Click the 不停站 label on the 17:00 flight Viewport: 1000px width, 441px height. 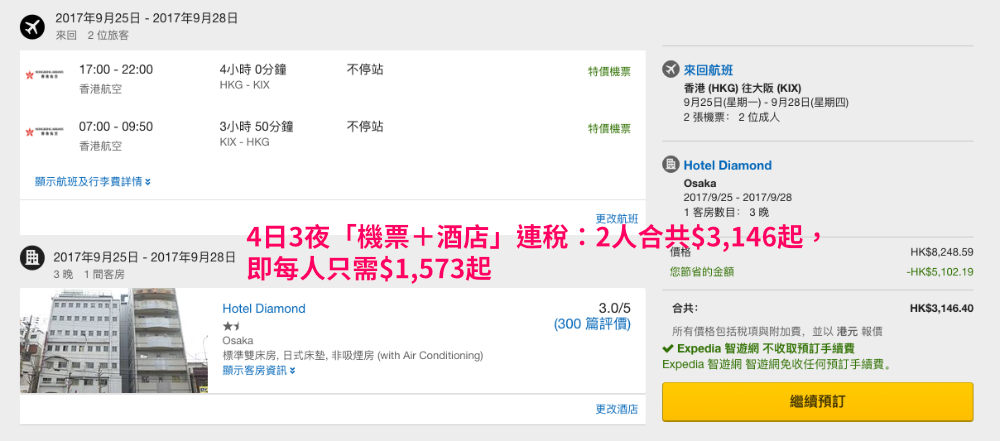coord(365,70)
